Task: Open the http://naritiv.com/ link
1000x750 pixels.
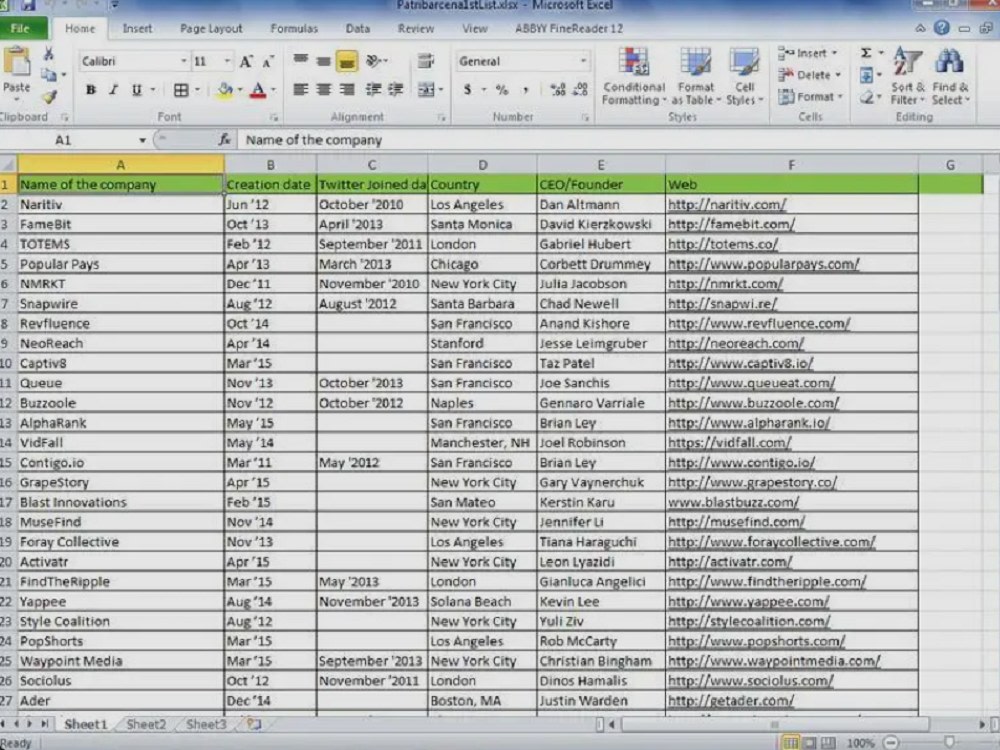Action: point(726,205)
